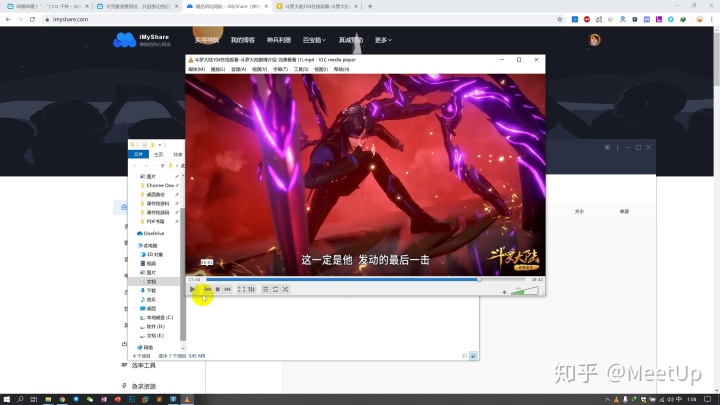Image resolution: width=720 pixels, height=405 pixels.
Task: Select 文档 (E:) drive in Explorer sidebar
Action: click(152, 336)
